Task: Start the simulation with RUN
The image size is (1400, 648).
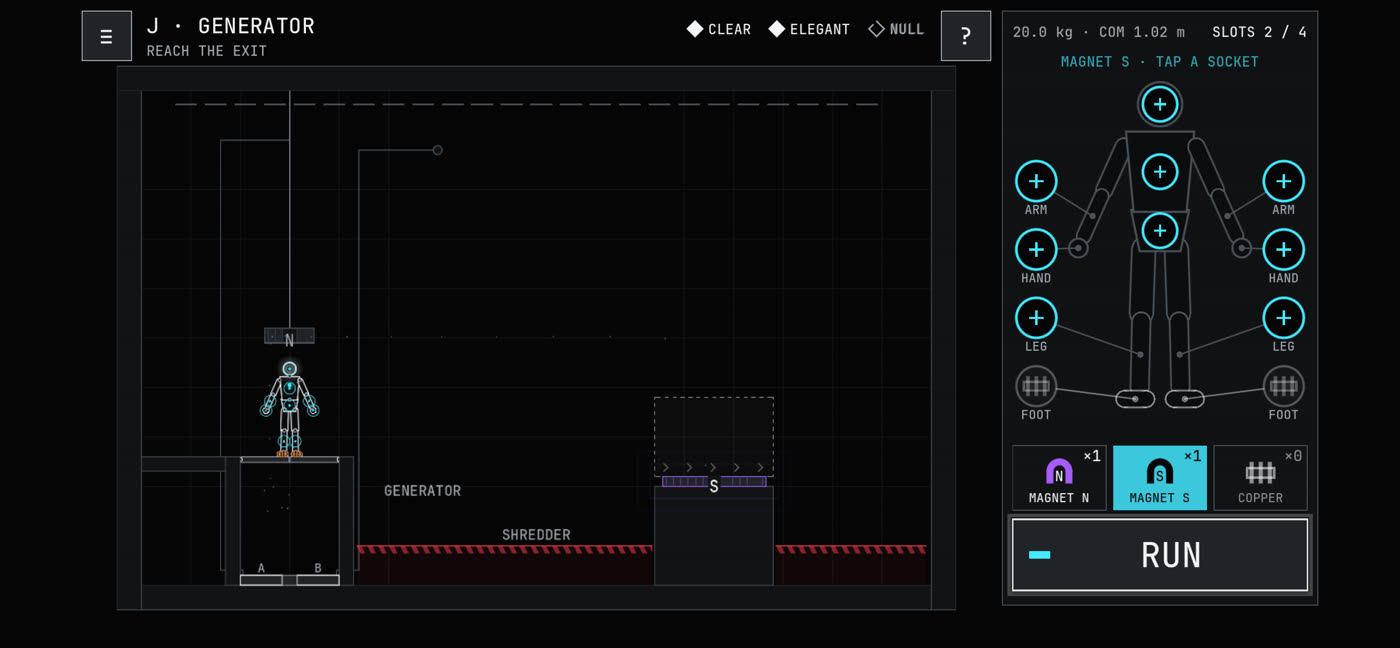Action: 1160,555
